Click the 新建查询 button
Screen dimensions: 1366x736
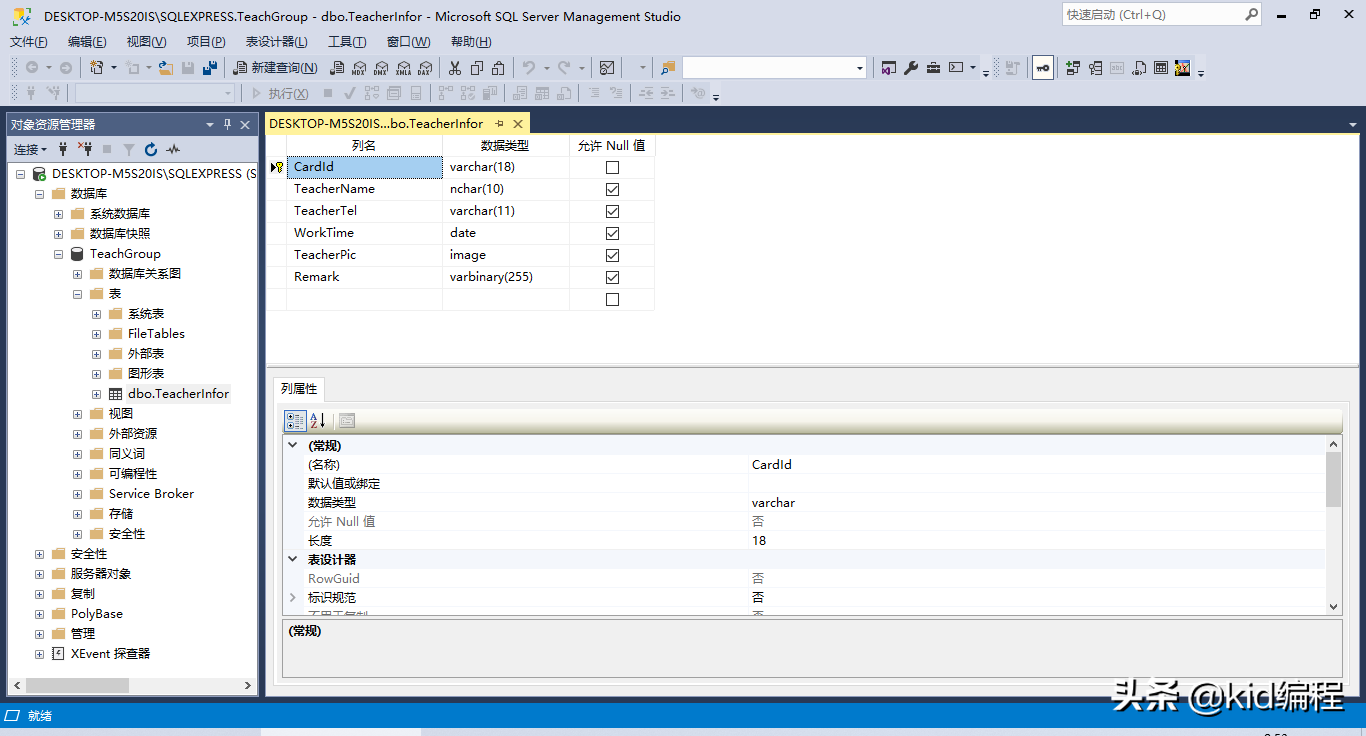[276, 68]
